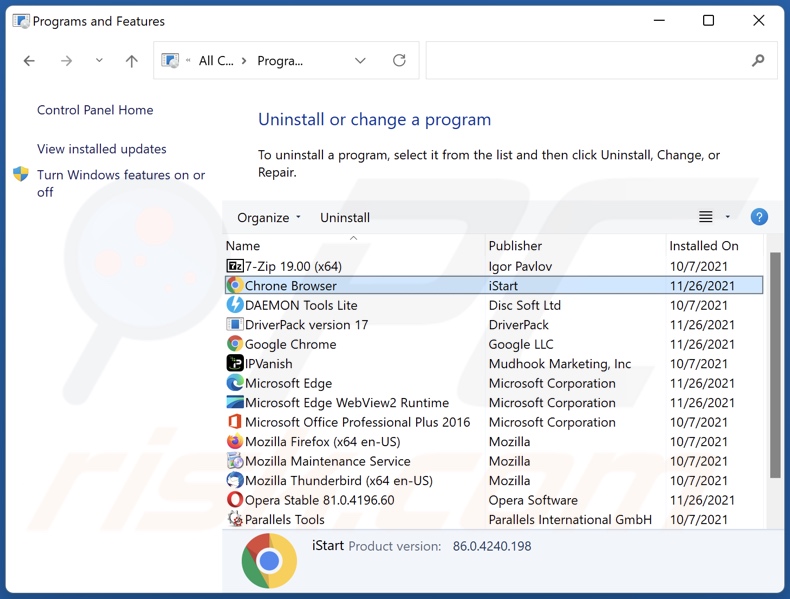Click the Progra... breadcrumb

coord(280,61)
